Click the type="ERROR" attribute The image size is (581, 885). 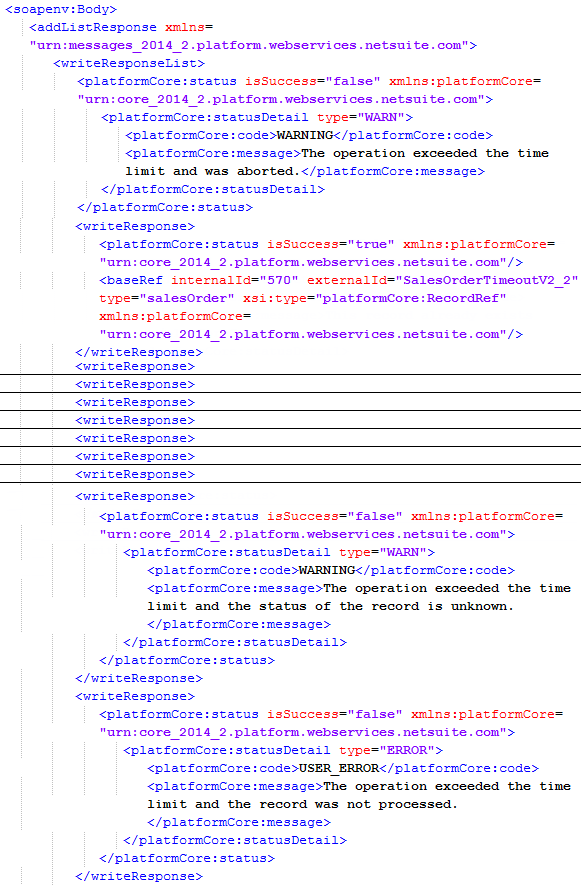pos(387,750)
